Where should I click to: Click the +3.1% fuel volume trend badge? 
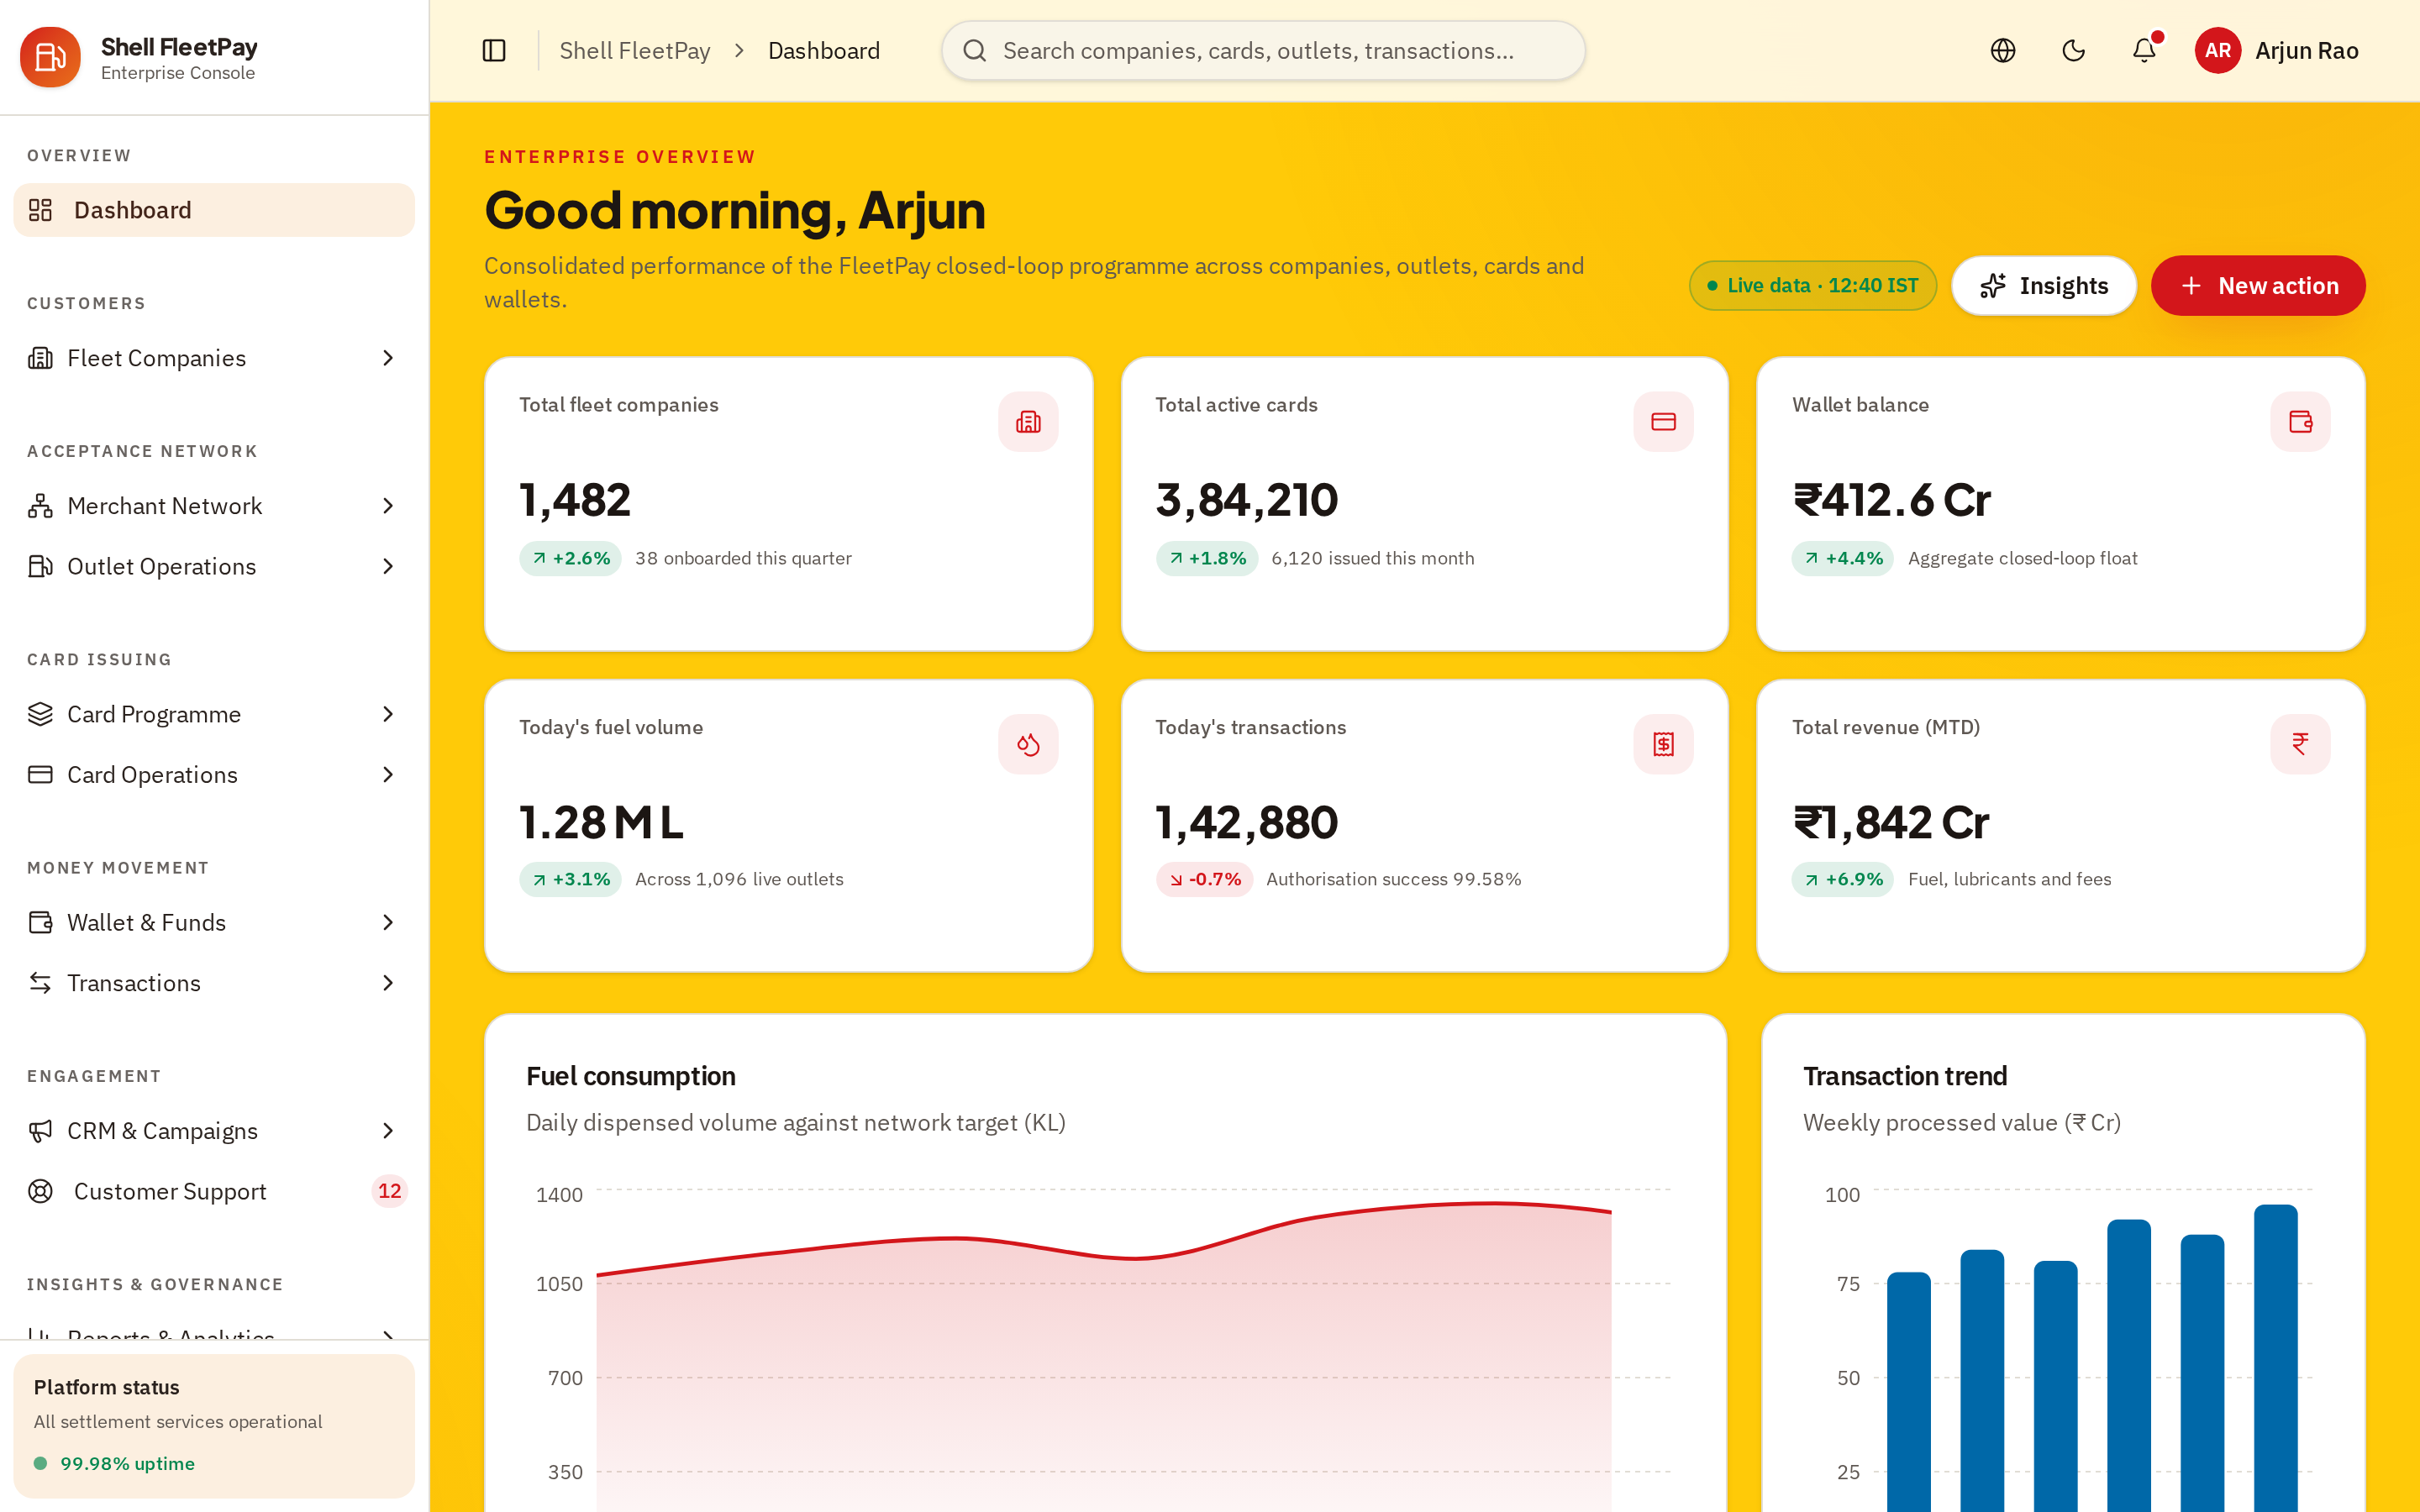(570, 879)
